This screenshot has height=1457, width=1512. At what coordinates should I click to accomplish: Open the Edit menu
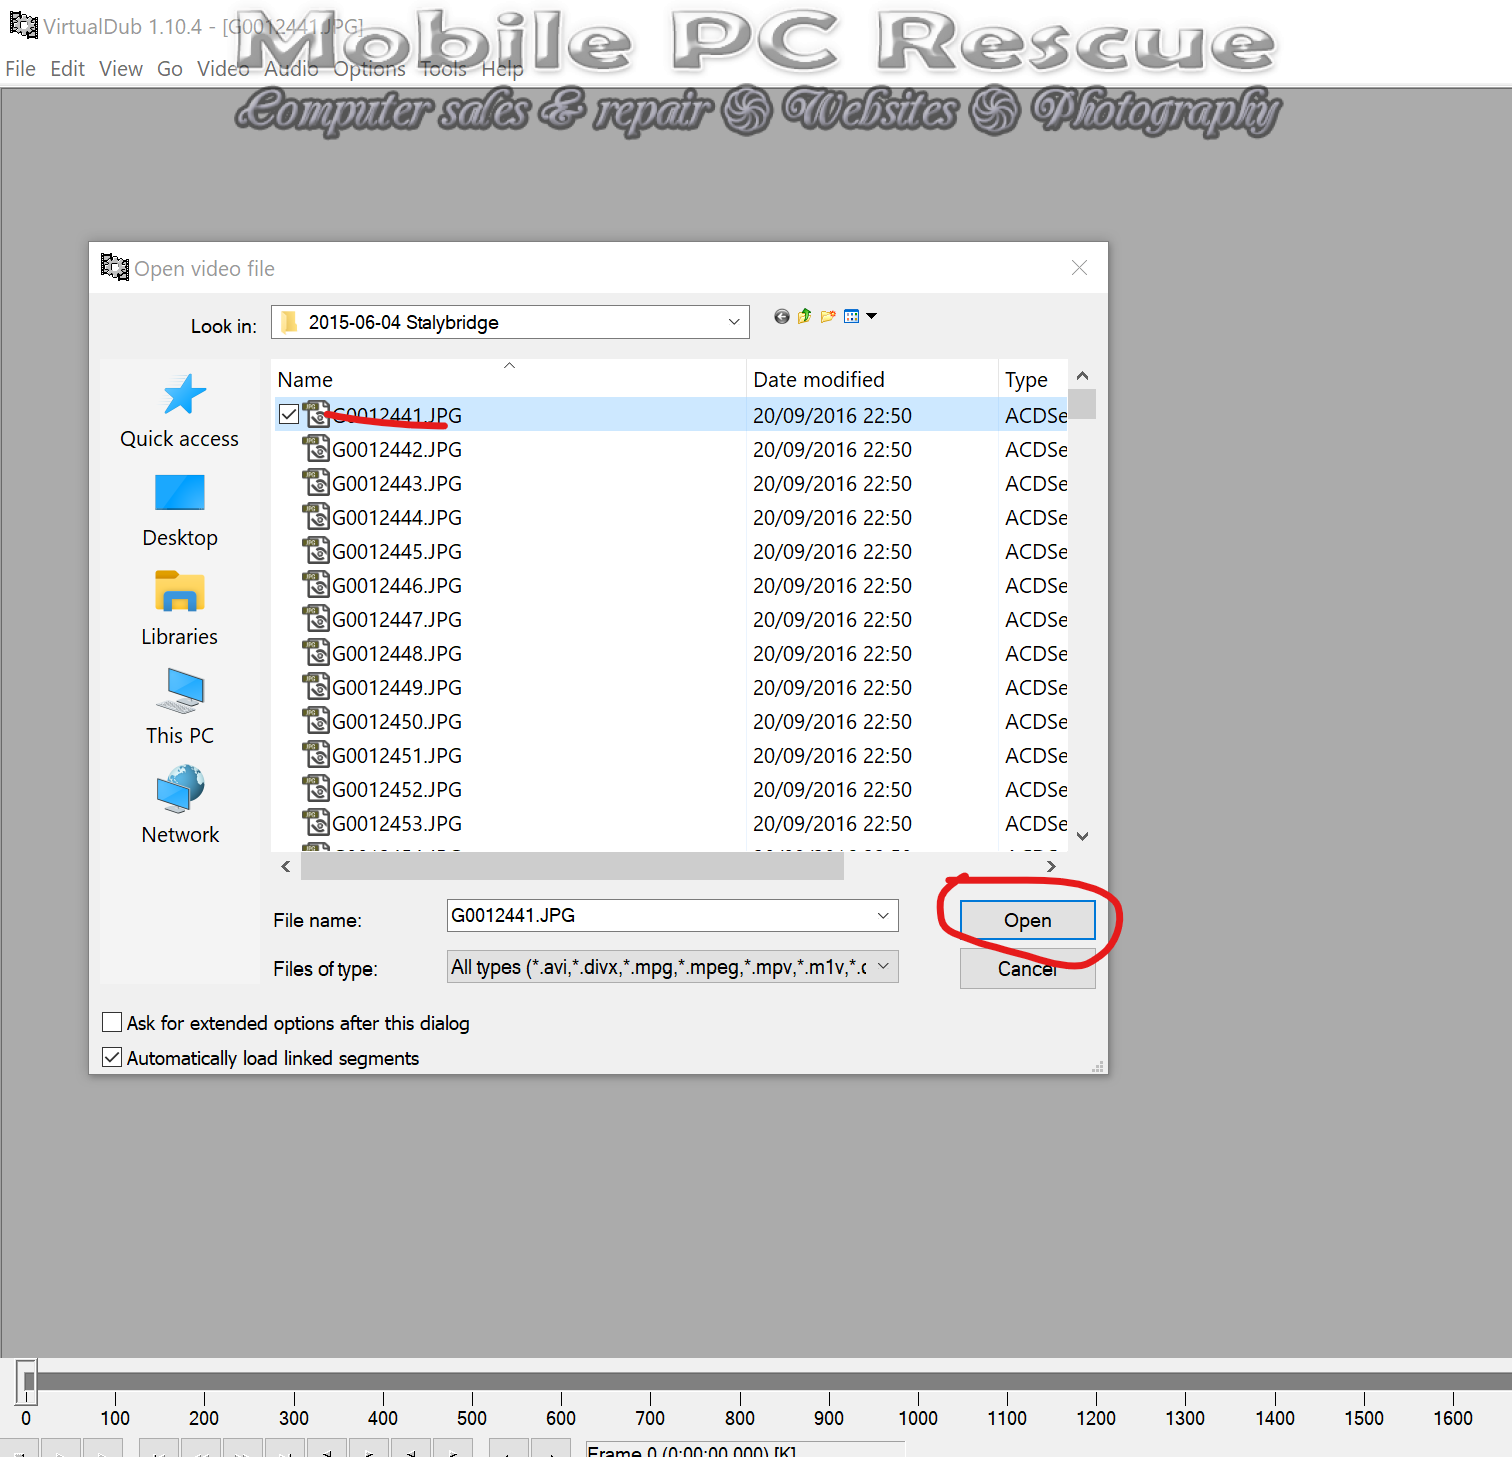(68, 68)
